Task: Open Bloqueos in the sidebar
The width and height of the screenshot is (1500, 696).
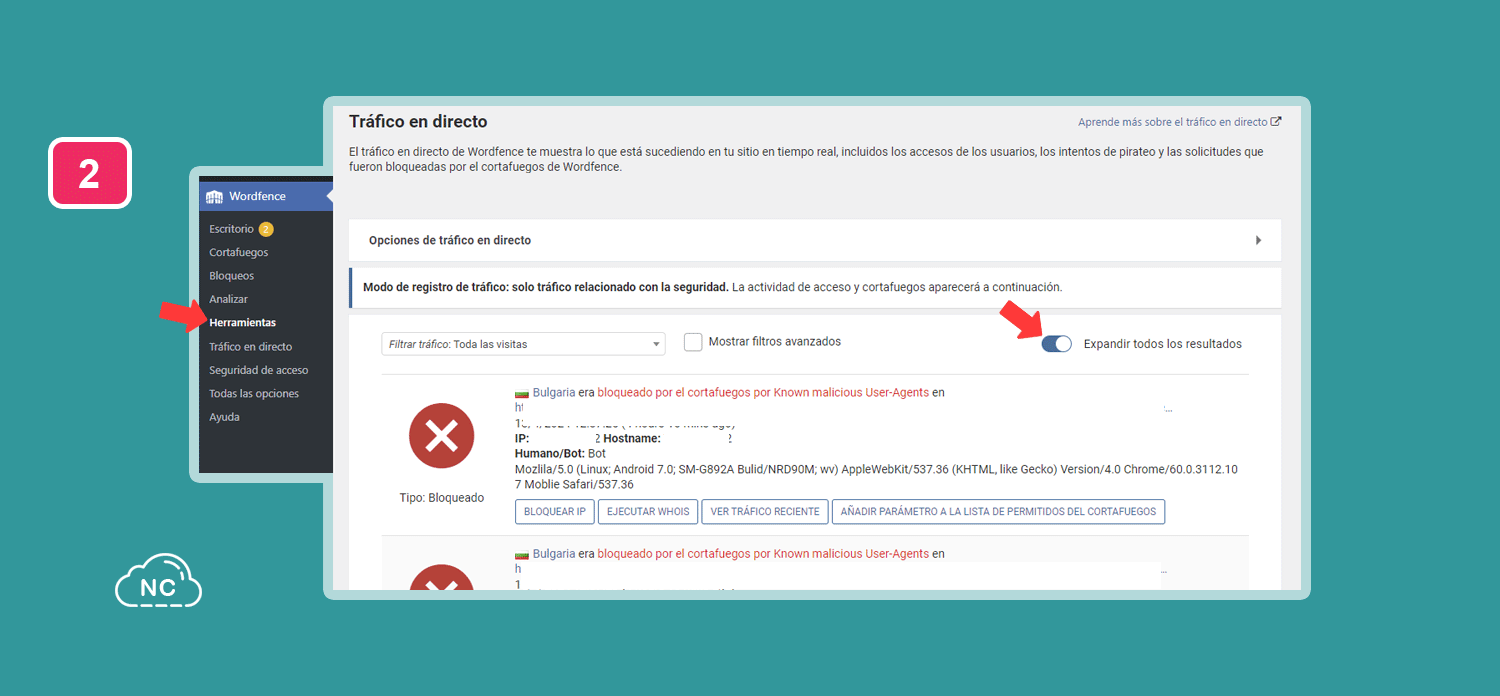Action: (231, 276)
